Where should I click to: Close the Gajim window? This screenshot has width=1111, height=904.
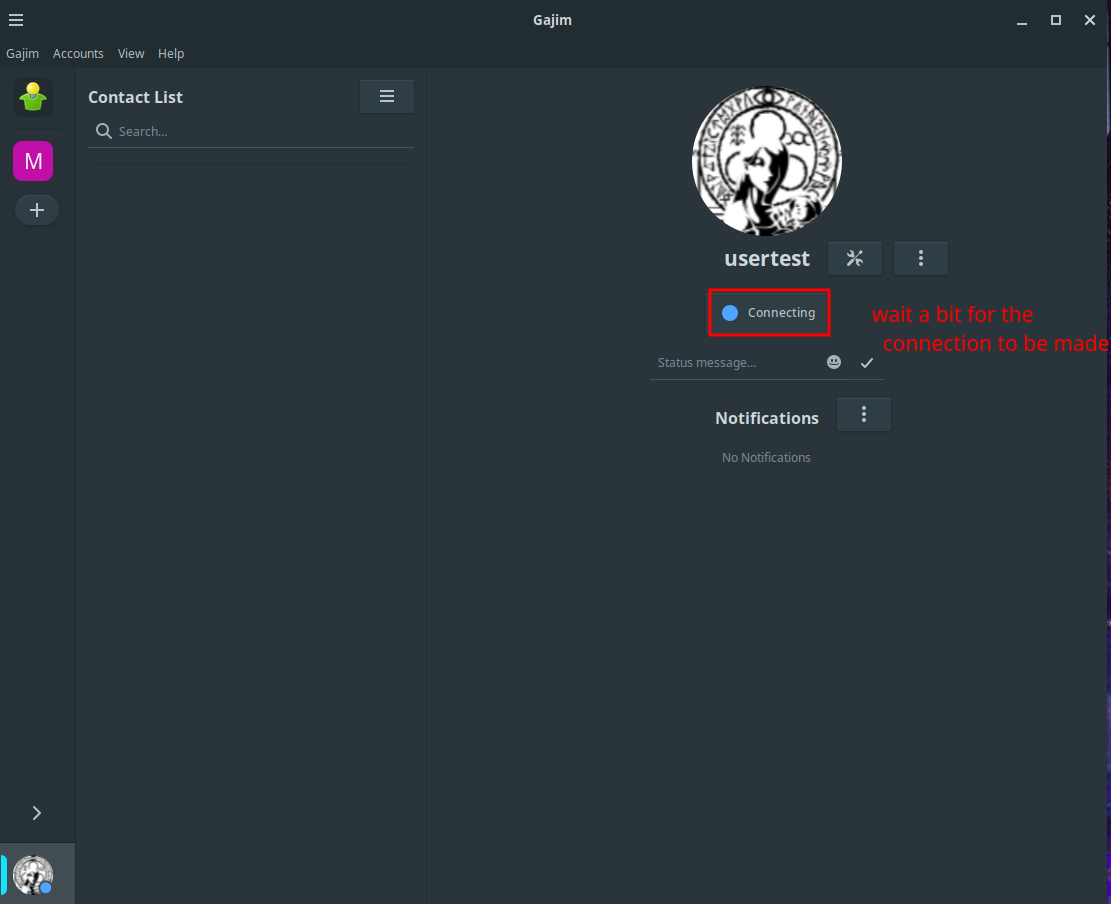[x=1090, y=20]
